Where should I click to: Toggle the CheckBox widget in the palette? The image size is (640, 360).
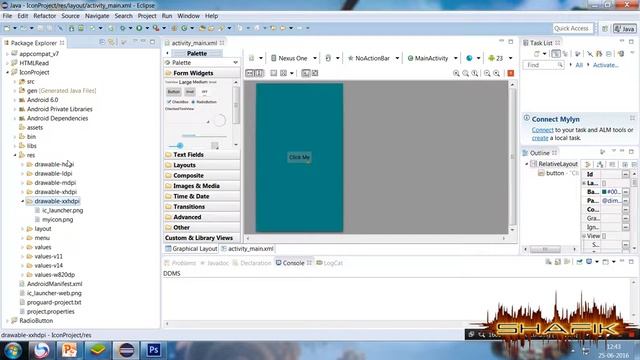pyautogui.click(x=178, y=102)
